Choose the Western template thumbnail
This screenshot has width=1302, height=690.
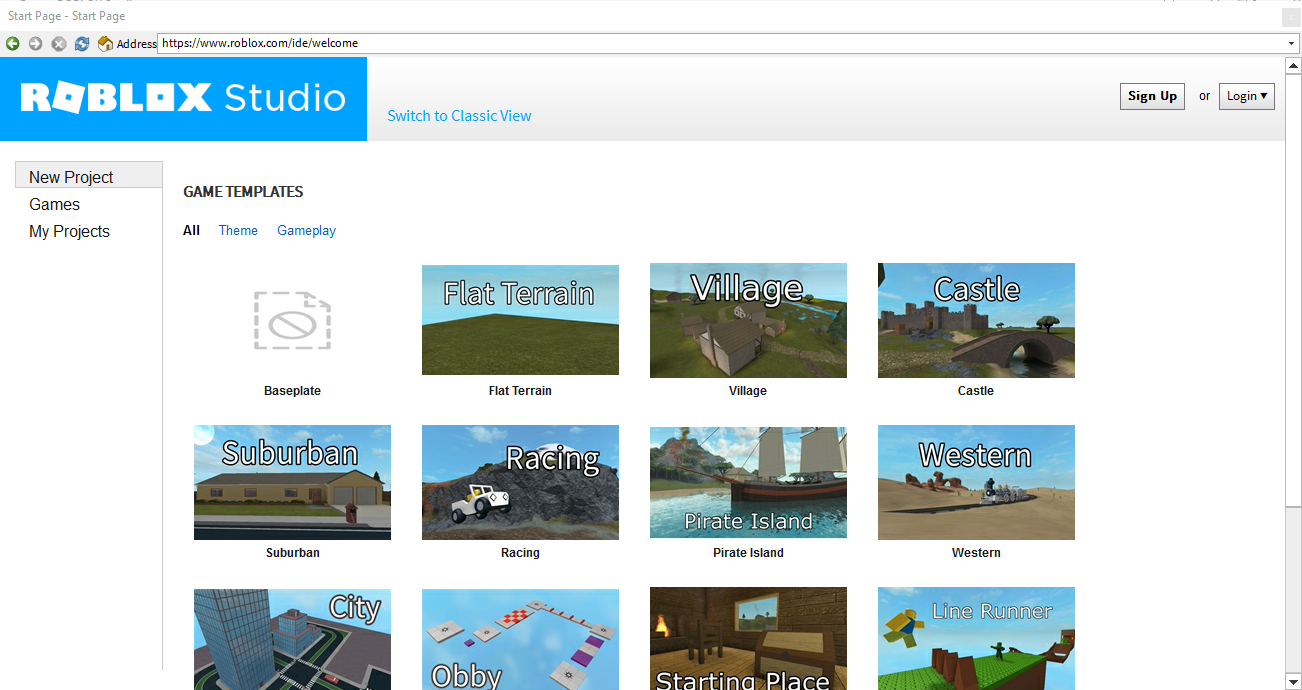pos(976,482)
